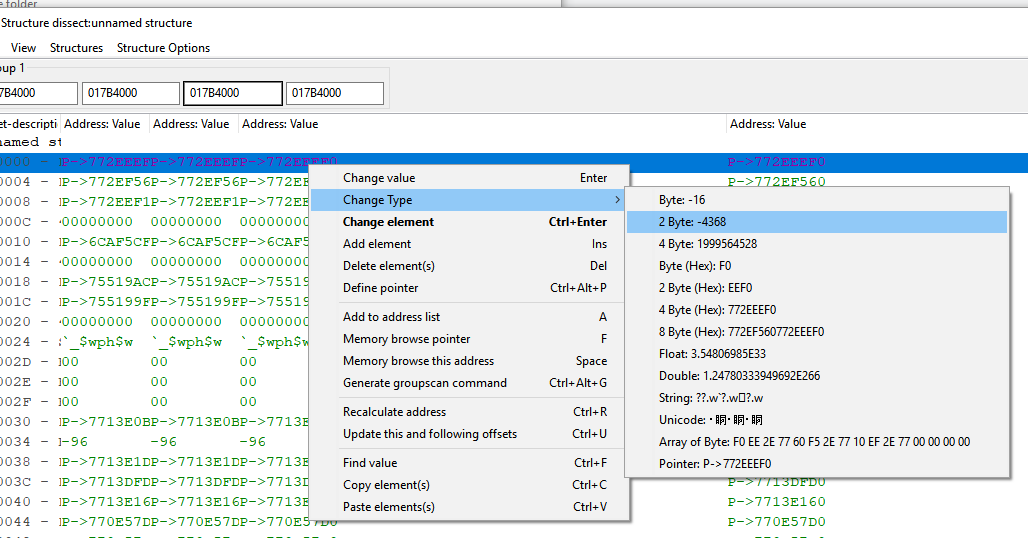This screenshot has width=1028, height=538.
Task: Click the rightmost Address: Value column header
Action: click(767, 124)
